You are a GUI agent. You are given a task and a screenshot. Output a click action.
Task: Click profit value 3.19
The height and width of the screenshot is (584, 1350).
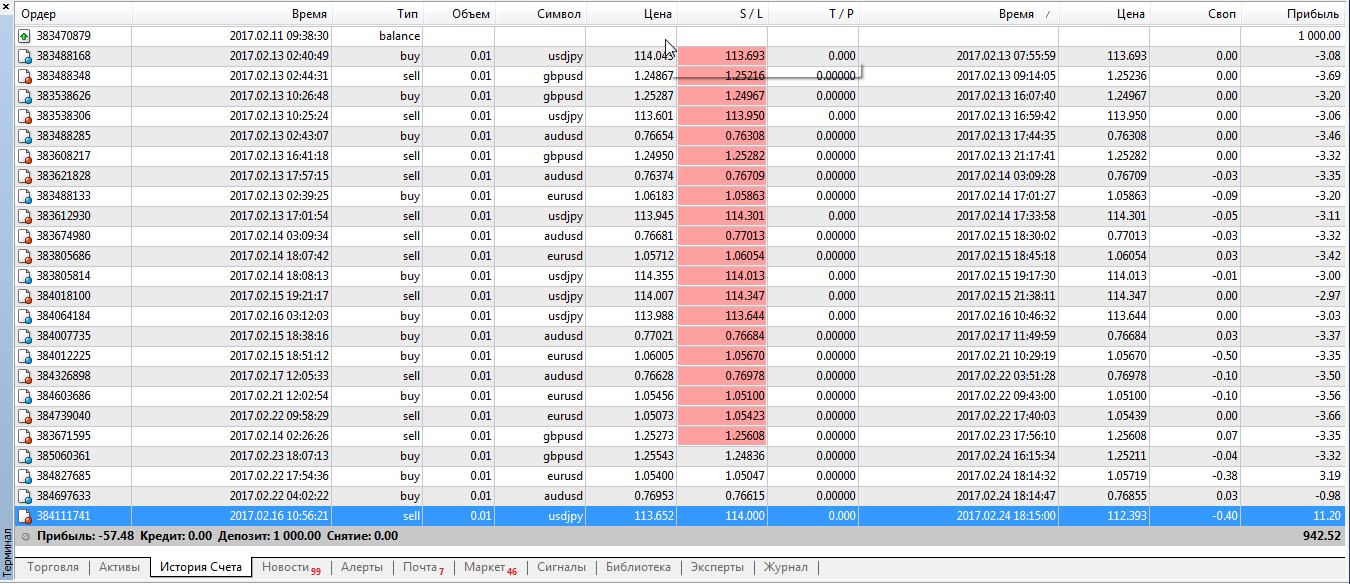click(x=1330, y=476)
